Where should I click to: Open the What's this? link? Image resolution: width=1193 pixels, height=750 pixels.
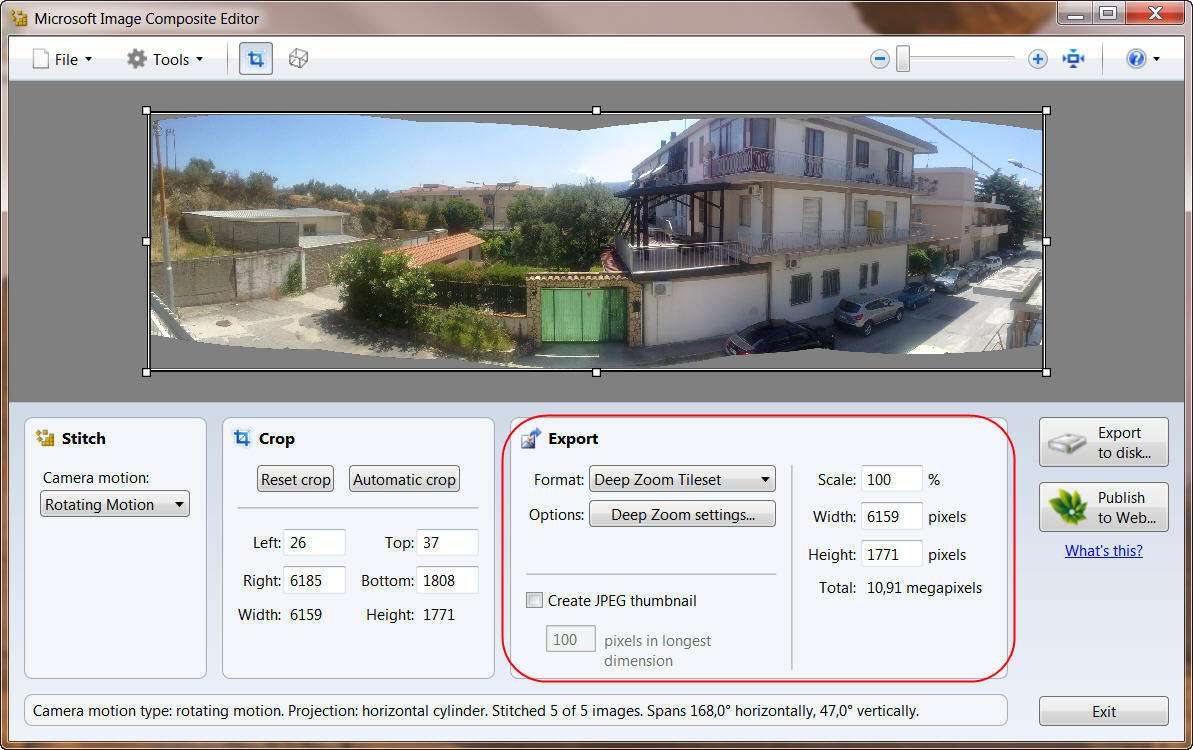[x=1103, y=551]
